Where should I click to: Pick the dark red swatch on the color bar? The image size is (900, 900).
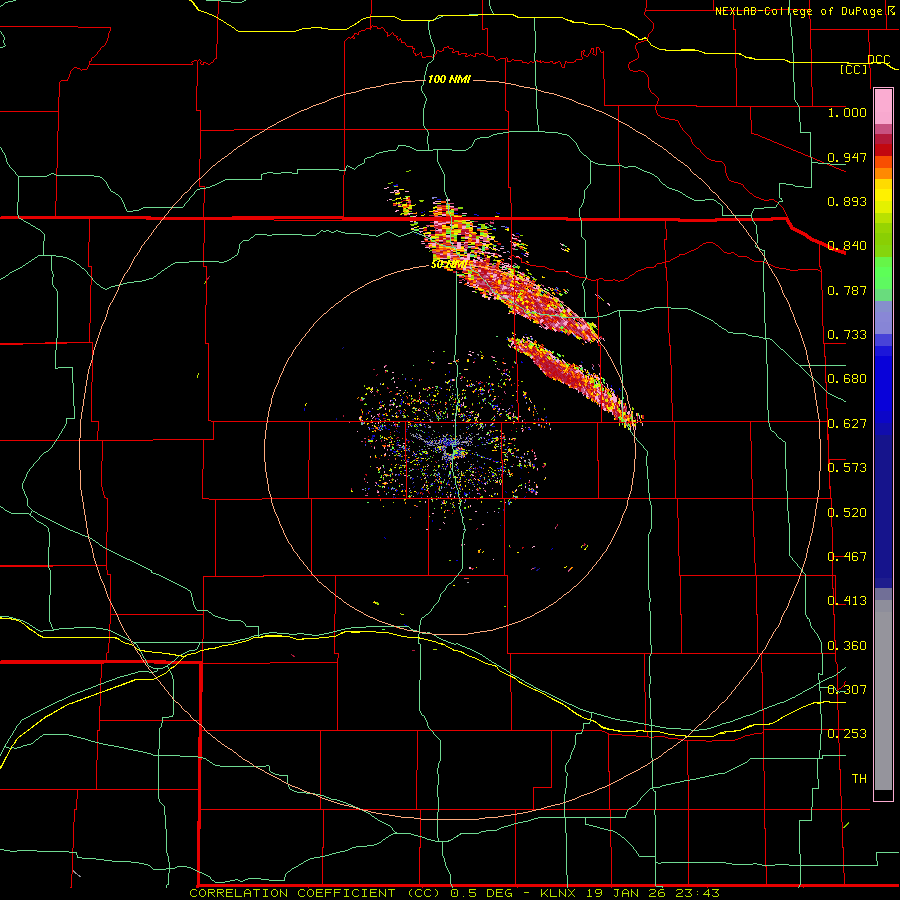point(883,150)
